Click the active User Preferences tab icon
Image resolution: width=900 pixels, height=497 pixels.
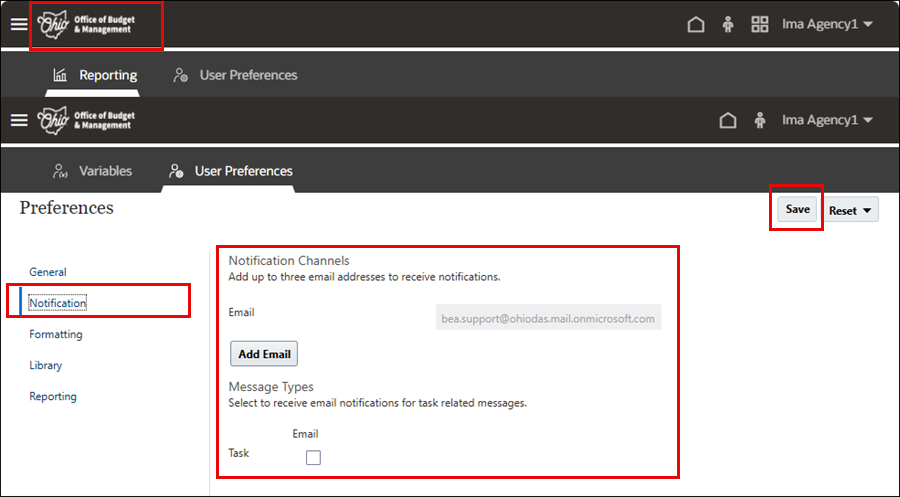pyautogui.click(x=176, y=171)
